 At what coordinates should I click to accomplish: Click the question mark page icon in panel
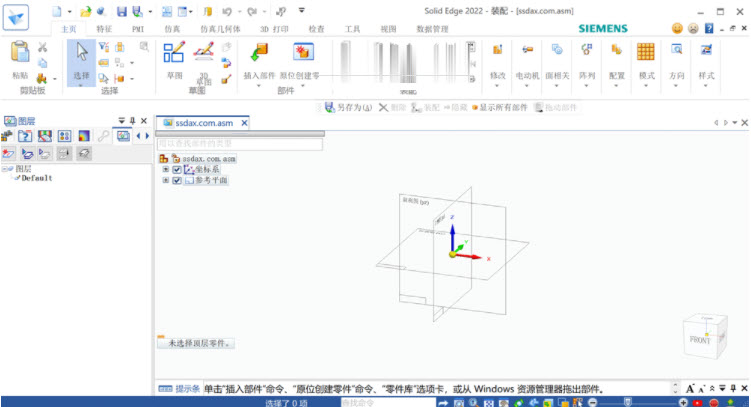tap(25, 136)
